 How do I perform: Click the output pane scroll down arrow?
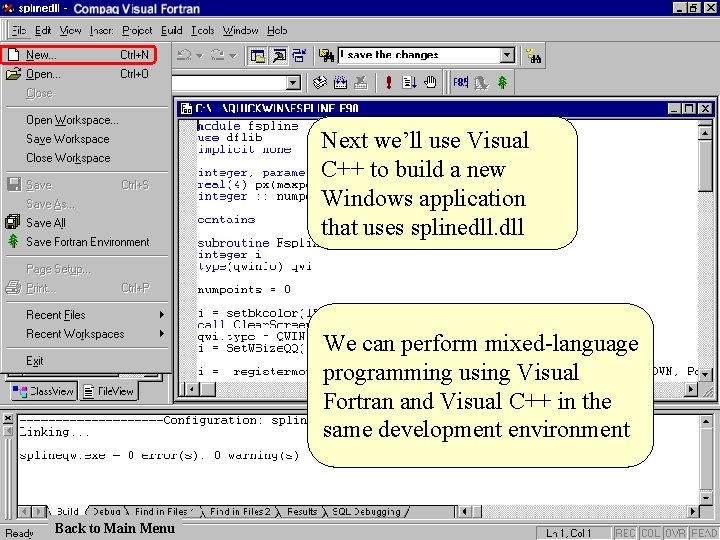tap(706, 498)
